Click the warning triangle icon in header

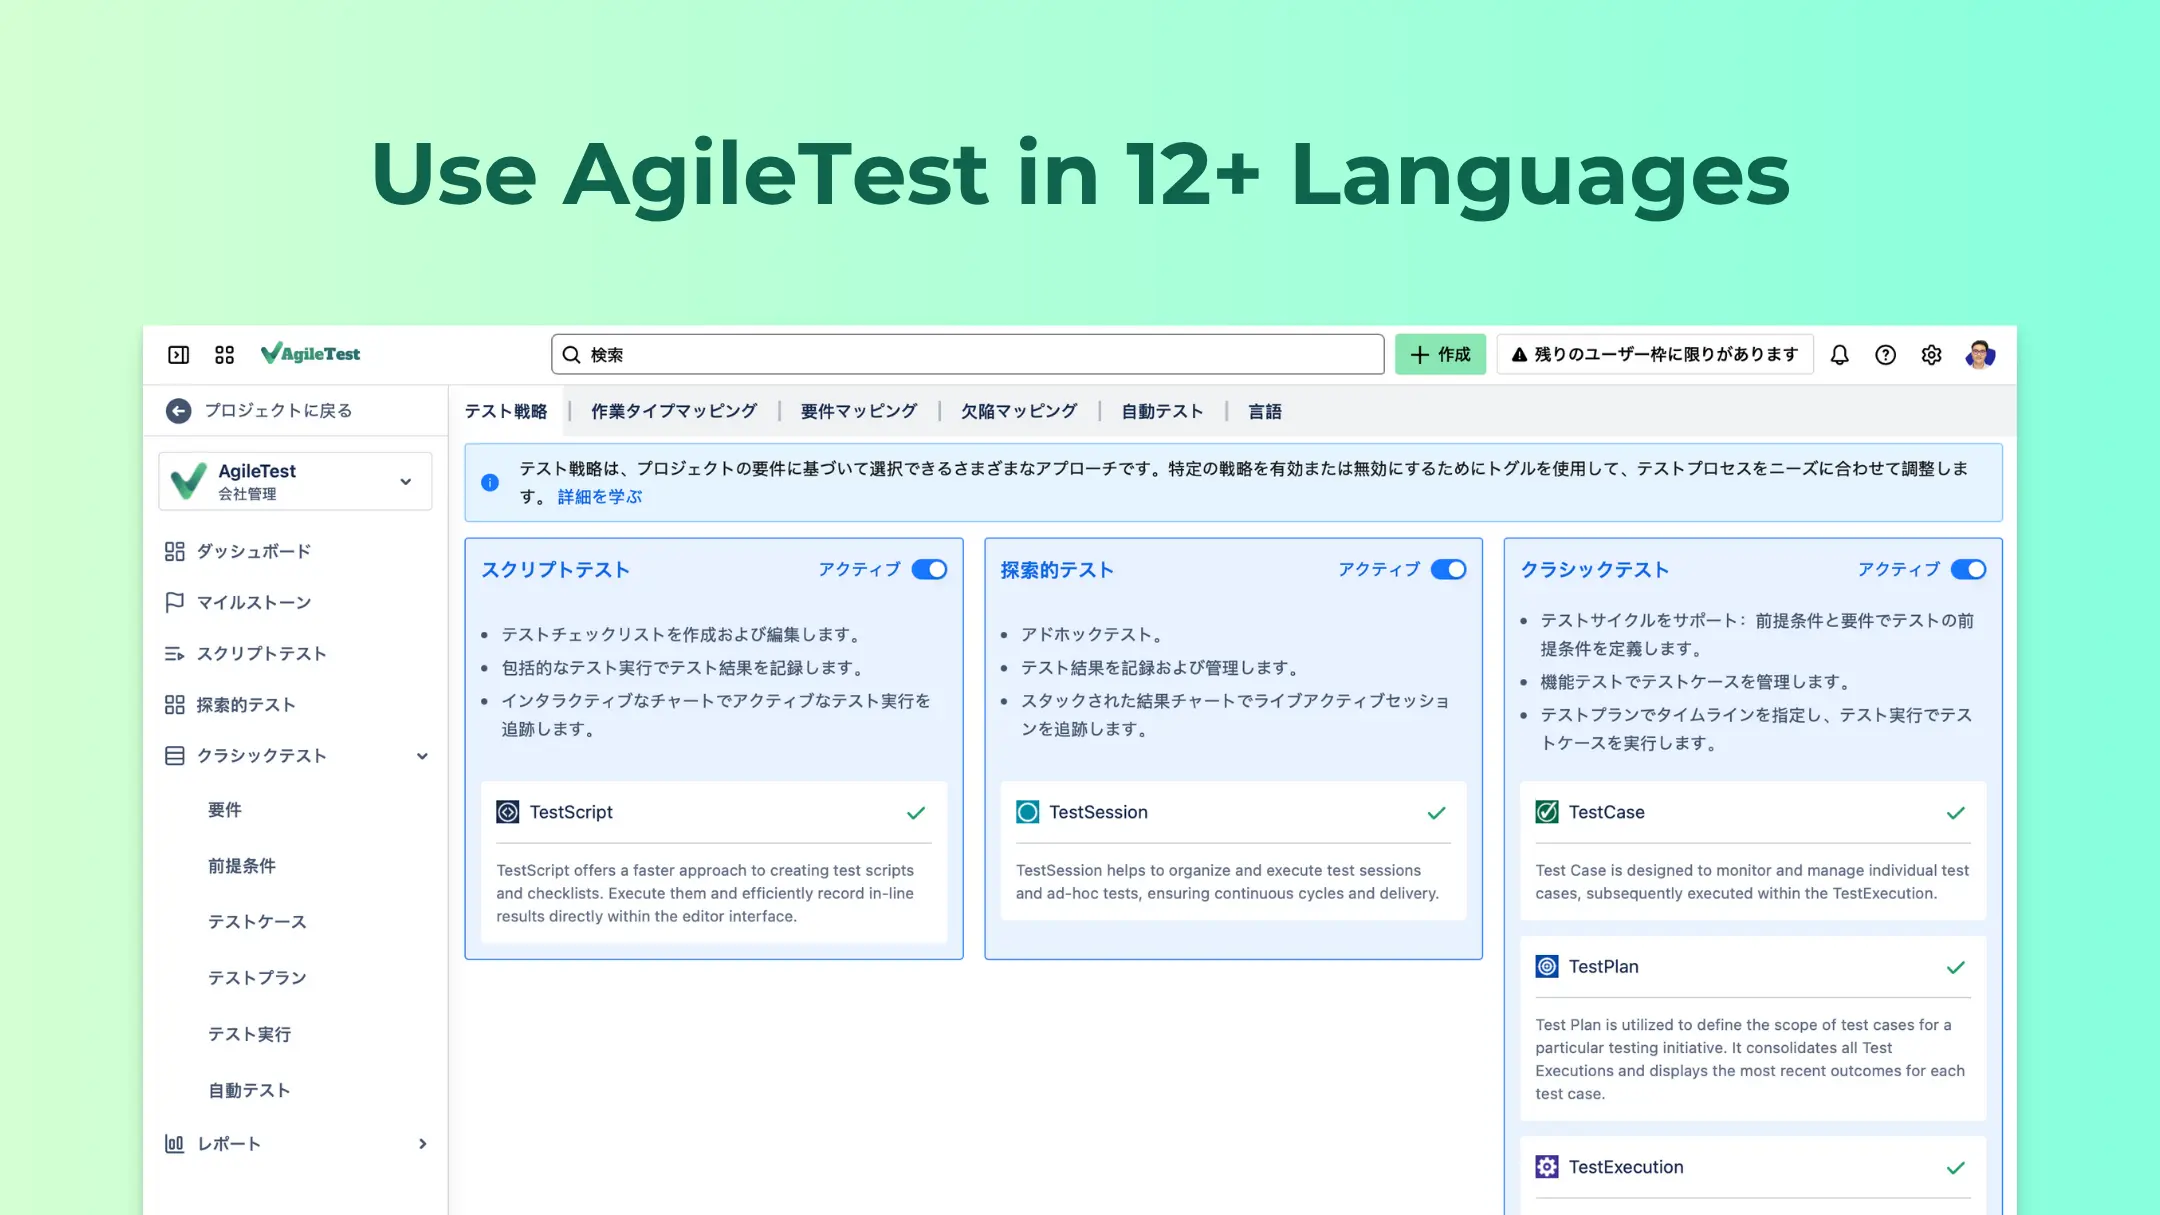click(x=1519, y=355)
